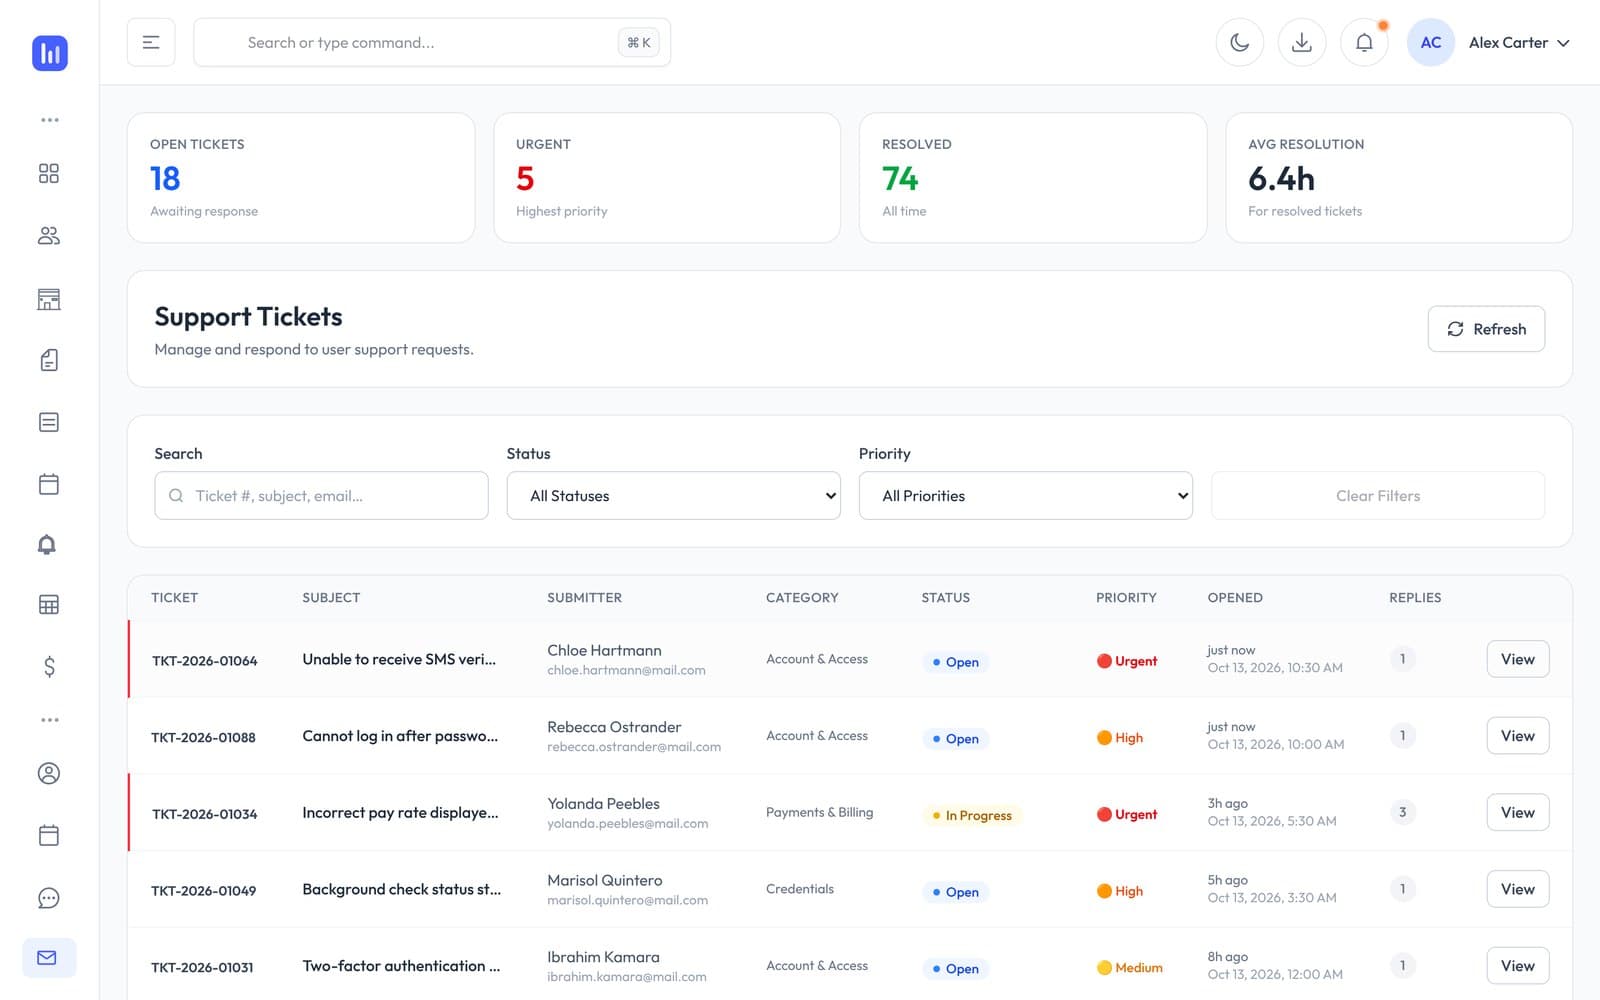1600x1000 pixels.
Task: View ticket TKT-2026-01031
Action: 1518,966
